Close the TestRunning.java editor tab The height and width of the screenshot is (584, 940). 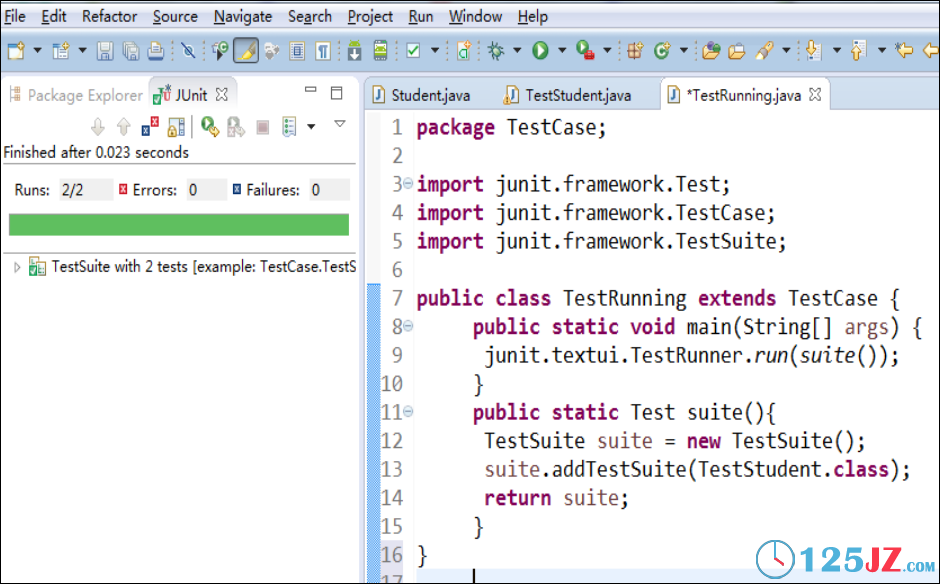(x=815, y=95)
